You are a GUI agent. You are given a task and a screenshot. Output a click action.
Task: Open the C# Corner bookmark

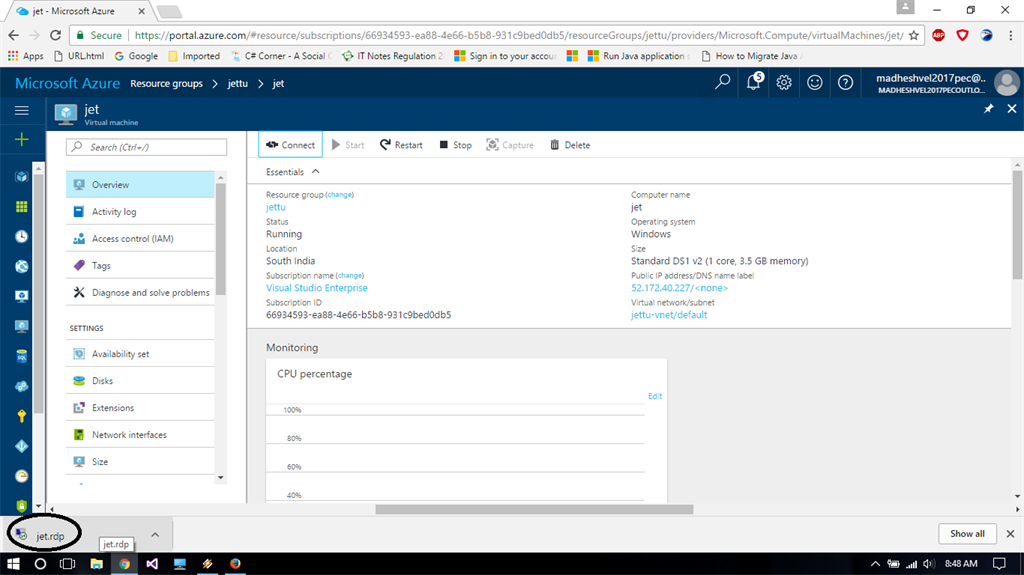pos(281,56)
